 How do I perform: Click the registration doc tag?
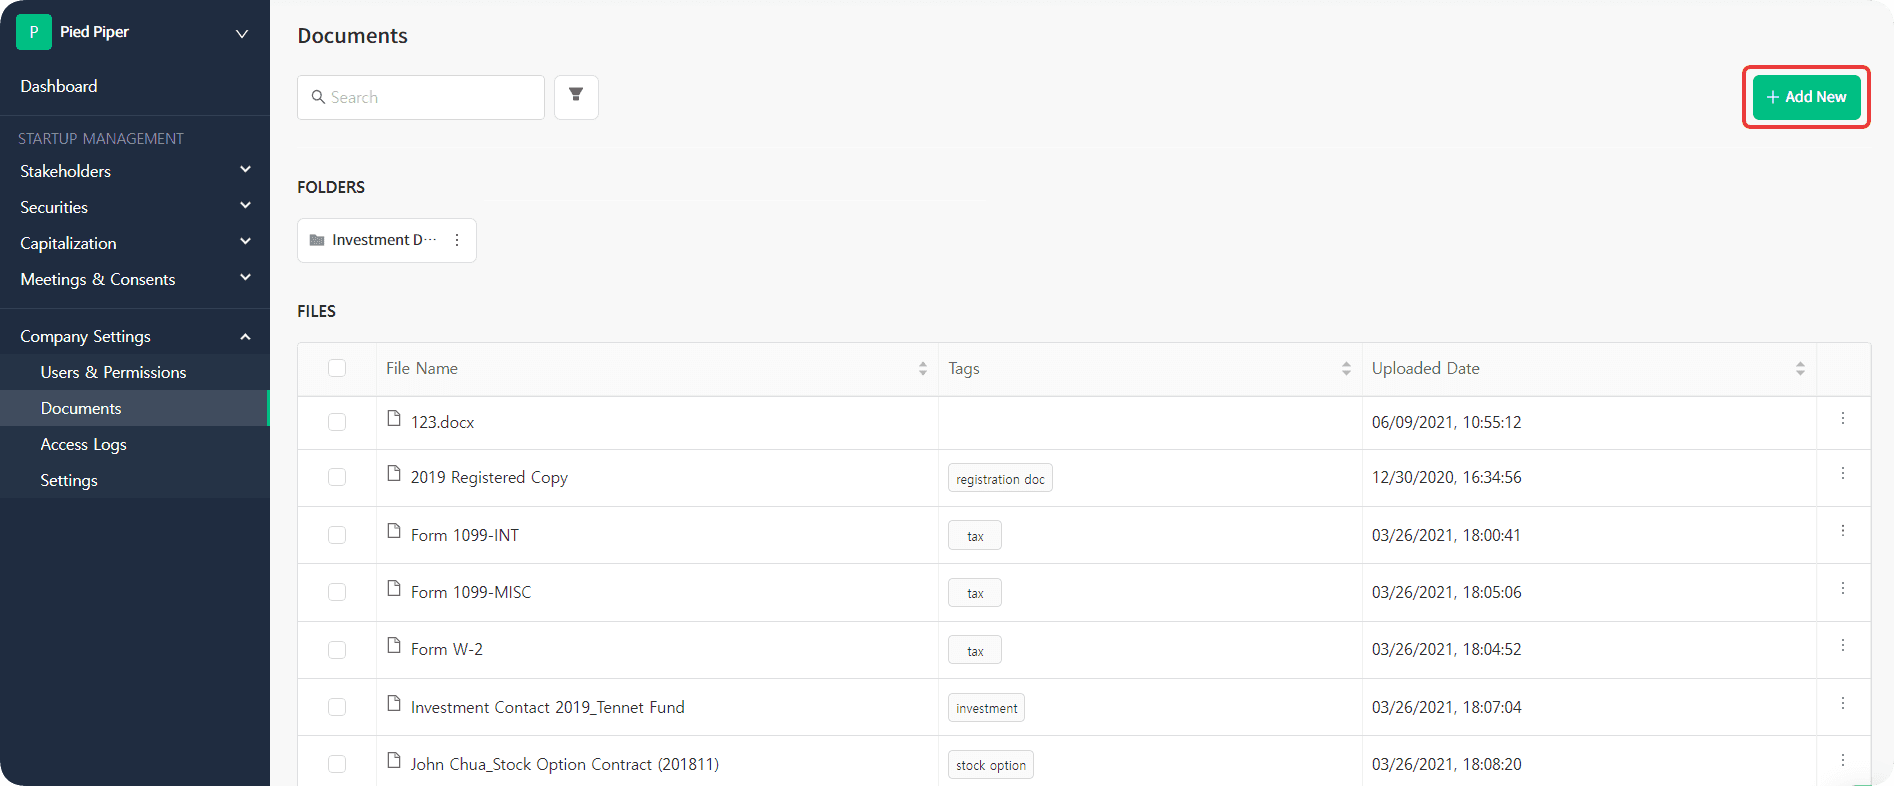click(x=1000, y=479)
